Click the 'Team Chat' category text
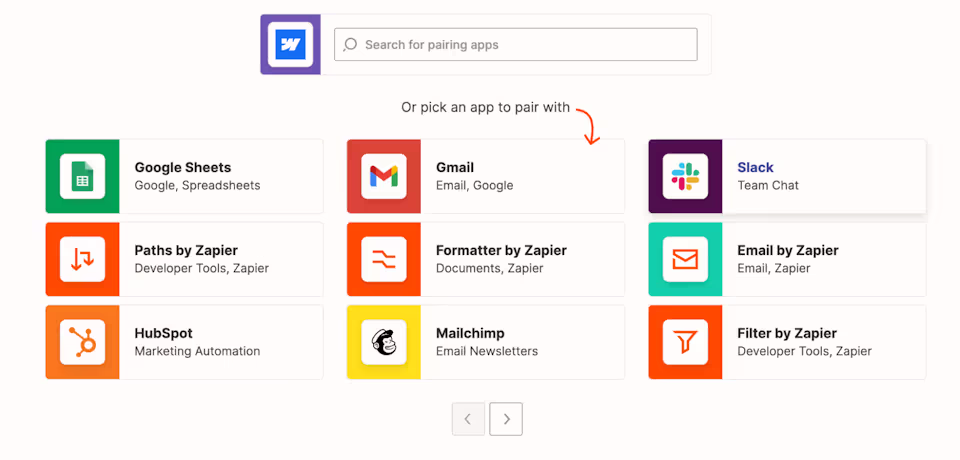Screen dimensions: 960x460 (x=768, y=186)
